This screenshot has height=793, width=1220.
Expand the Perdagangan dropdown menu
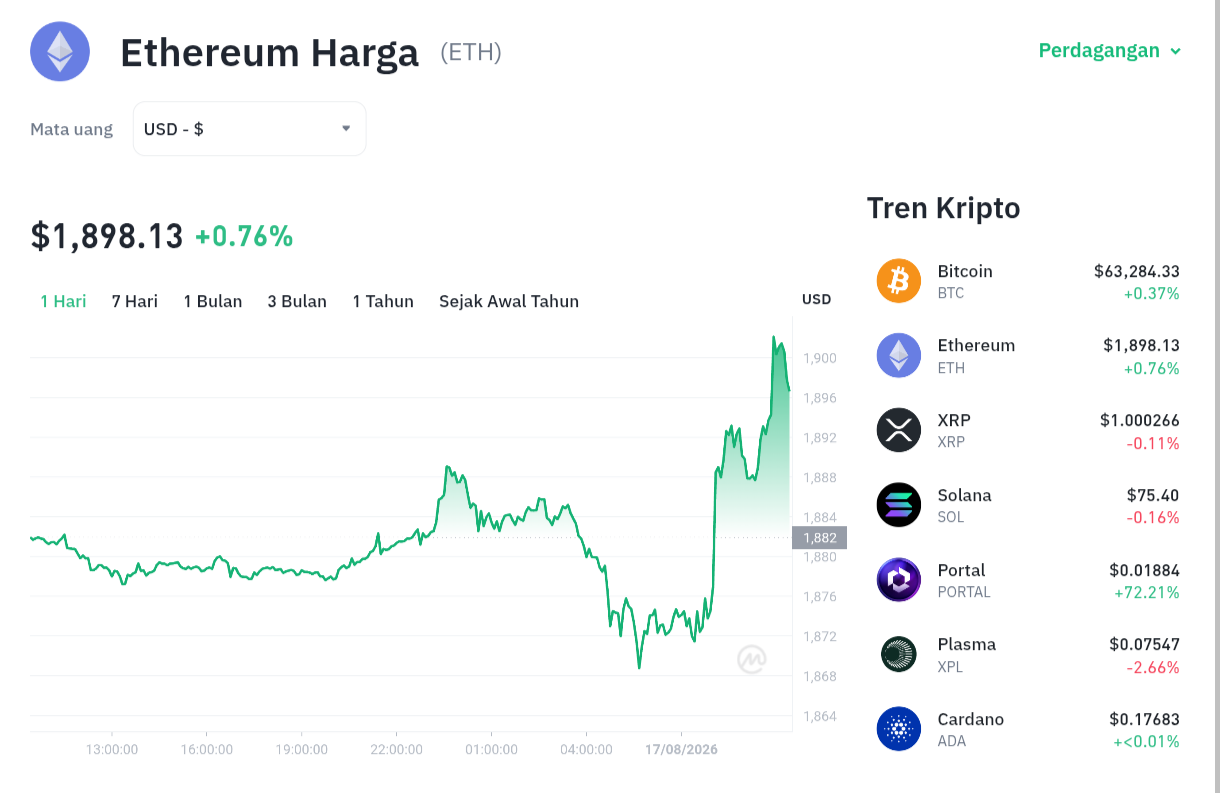click(x=1110, y=50)
